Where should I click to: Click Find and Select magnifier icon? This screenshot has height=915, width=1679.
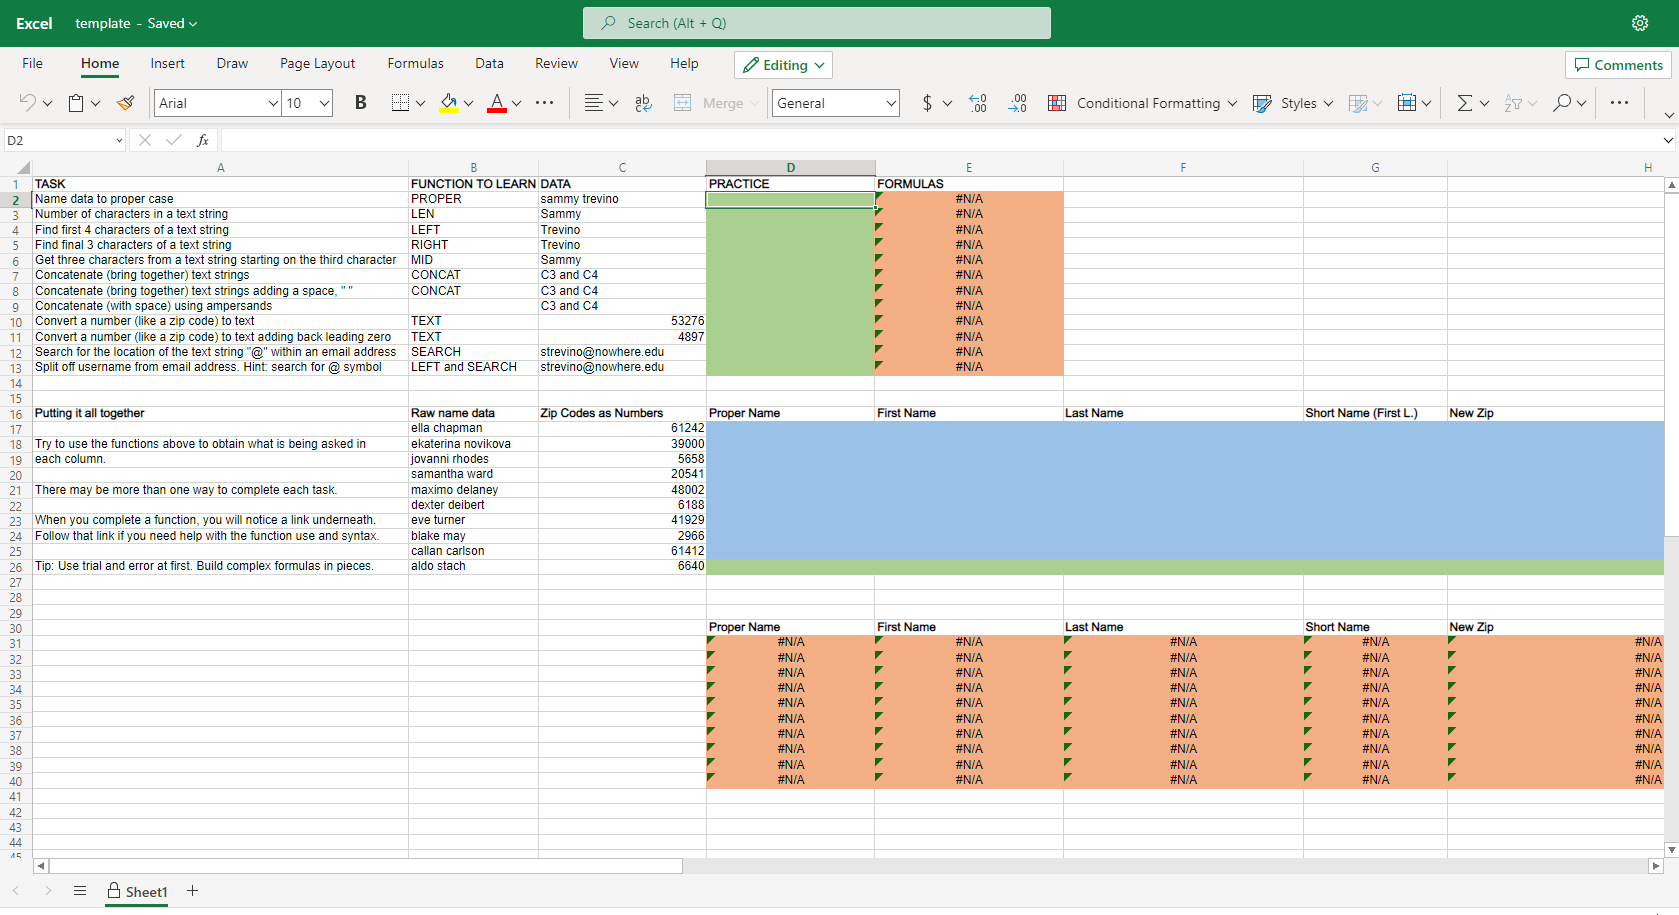1562,103
